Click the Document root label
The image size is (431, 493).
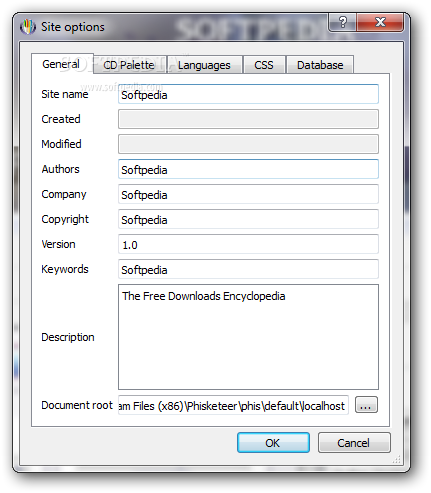click(x=77, y=405)
